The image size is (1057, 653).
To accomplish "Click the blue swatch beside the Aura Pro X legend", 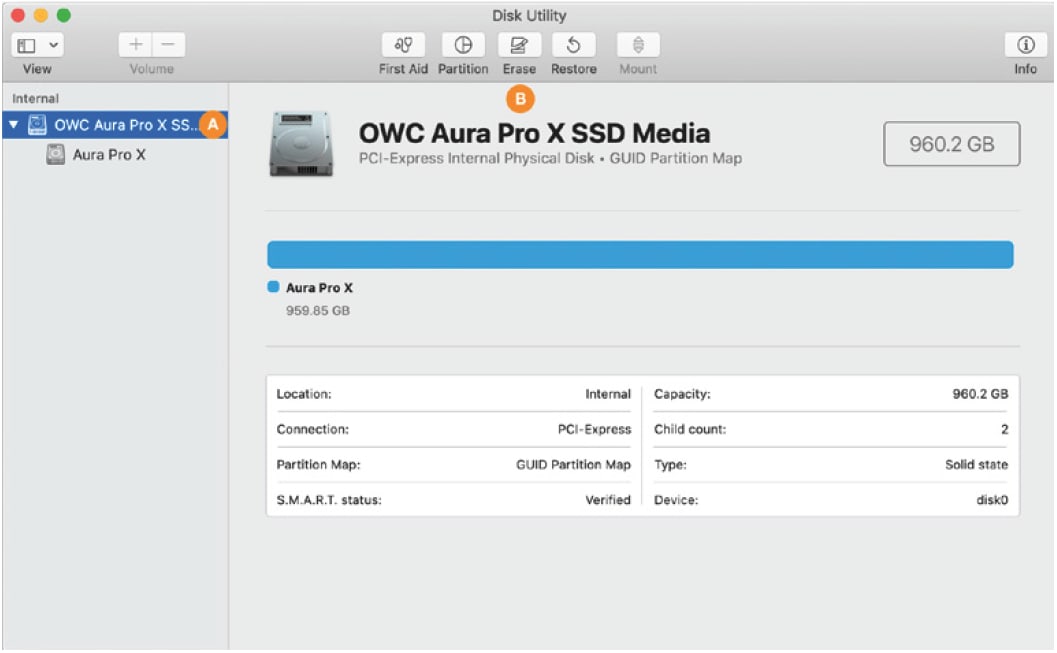I will [273, 288].
